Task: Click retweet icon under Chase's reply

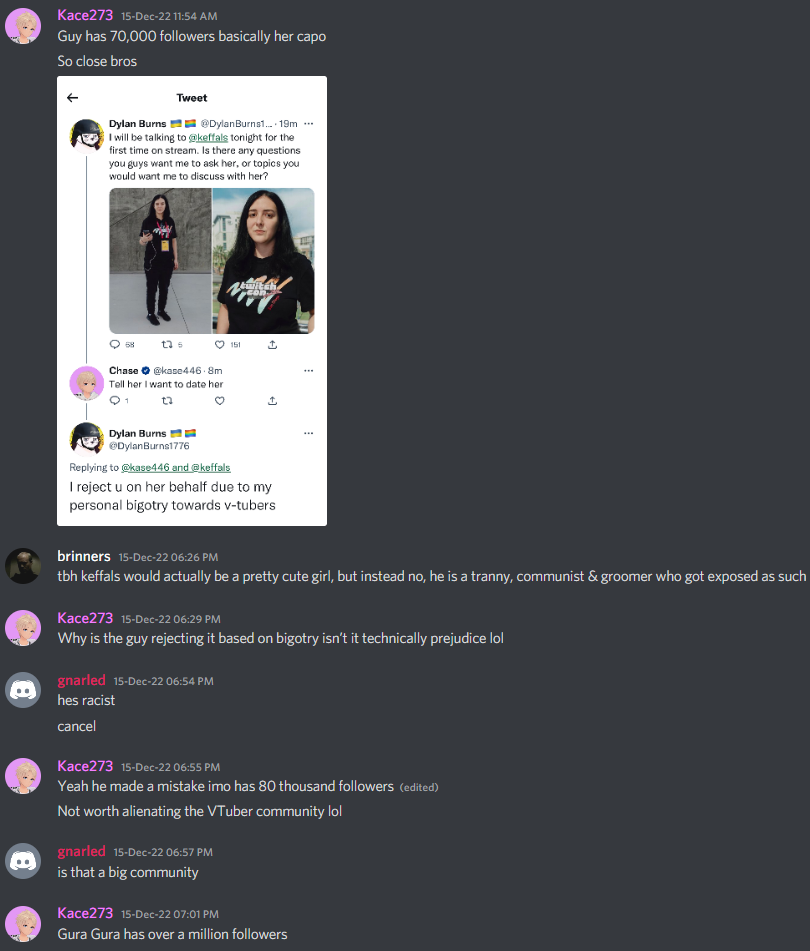Action: coord(167,401)
